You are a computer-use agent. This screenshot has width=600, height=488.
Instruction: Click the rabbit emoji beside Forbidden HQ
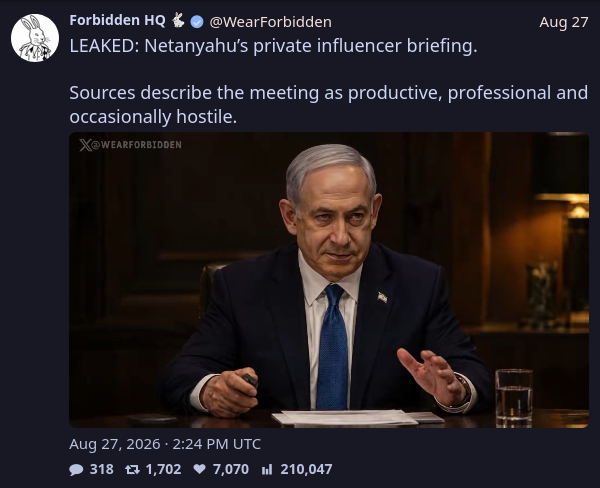[x=178, y=20]
